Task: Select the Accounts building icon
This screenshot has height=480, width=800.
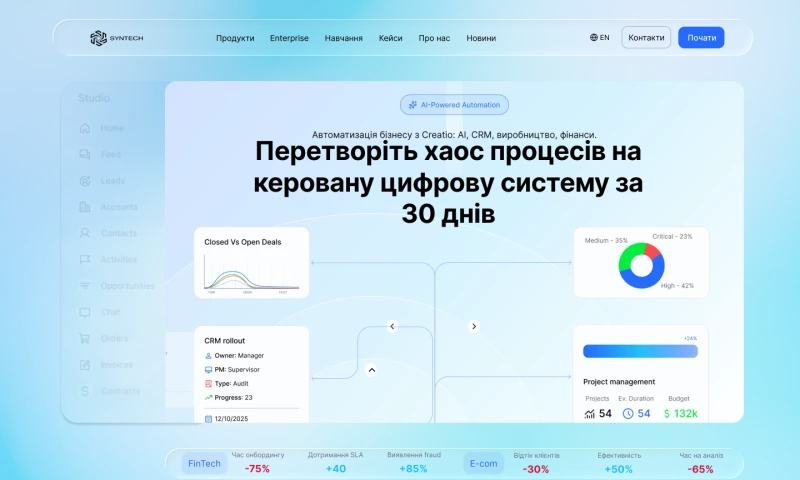Action: tap(85, 207)
